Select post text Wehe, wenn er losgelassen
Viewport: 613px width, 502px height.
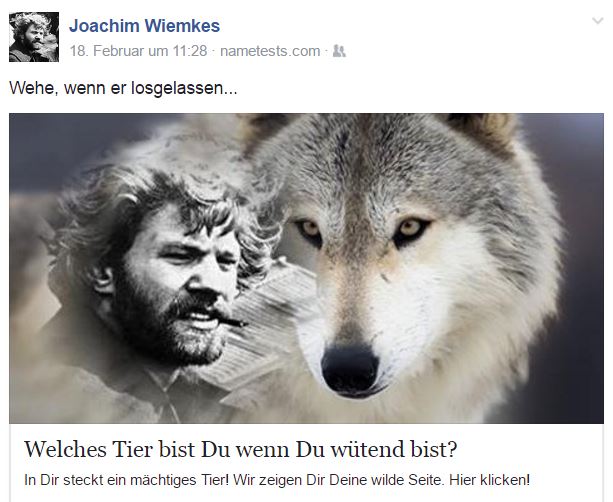[x=123, y=88]
